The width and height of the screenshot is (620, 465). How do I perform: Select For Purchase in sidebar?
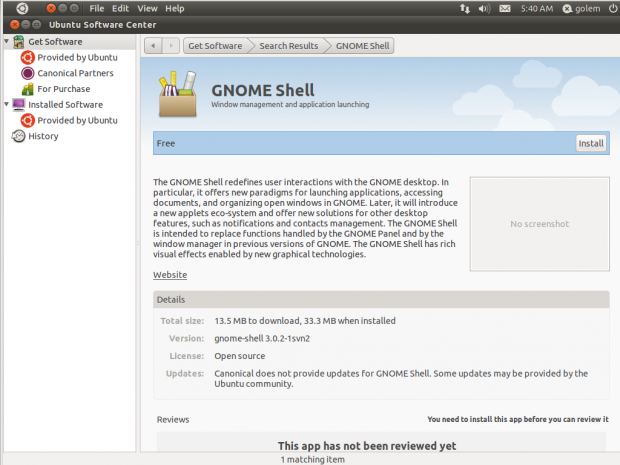(x=64, y=89)
